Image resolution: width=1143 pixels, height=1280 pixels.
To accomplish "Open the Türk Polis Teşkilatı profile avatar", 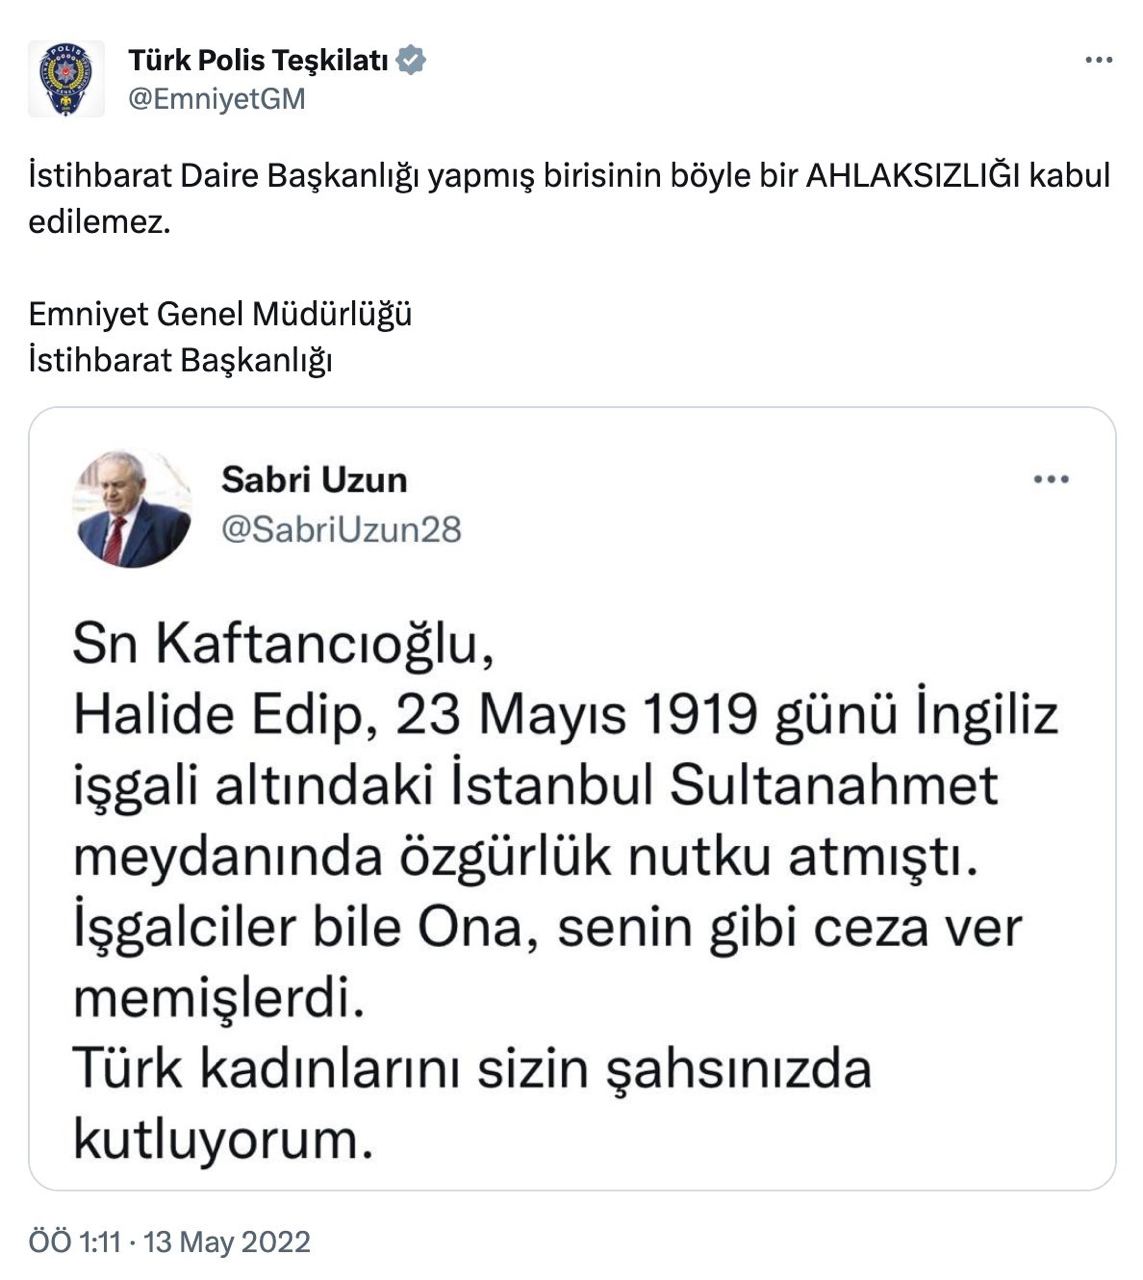I will (66, 79).
